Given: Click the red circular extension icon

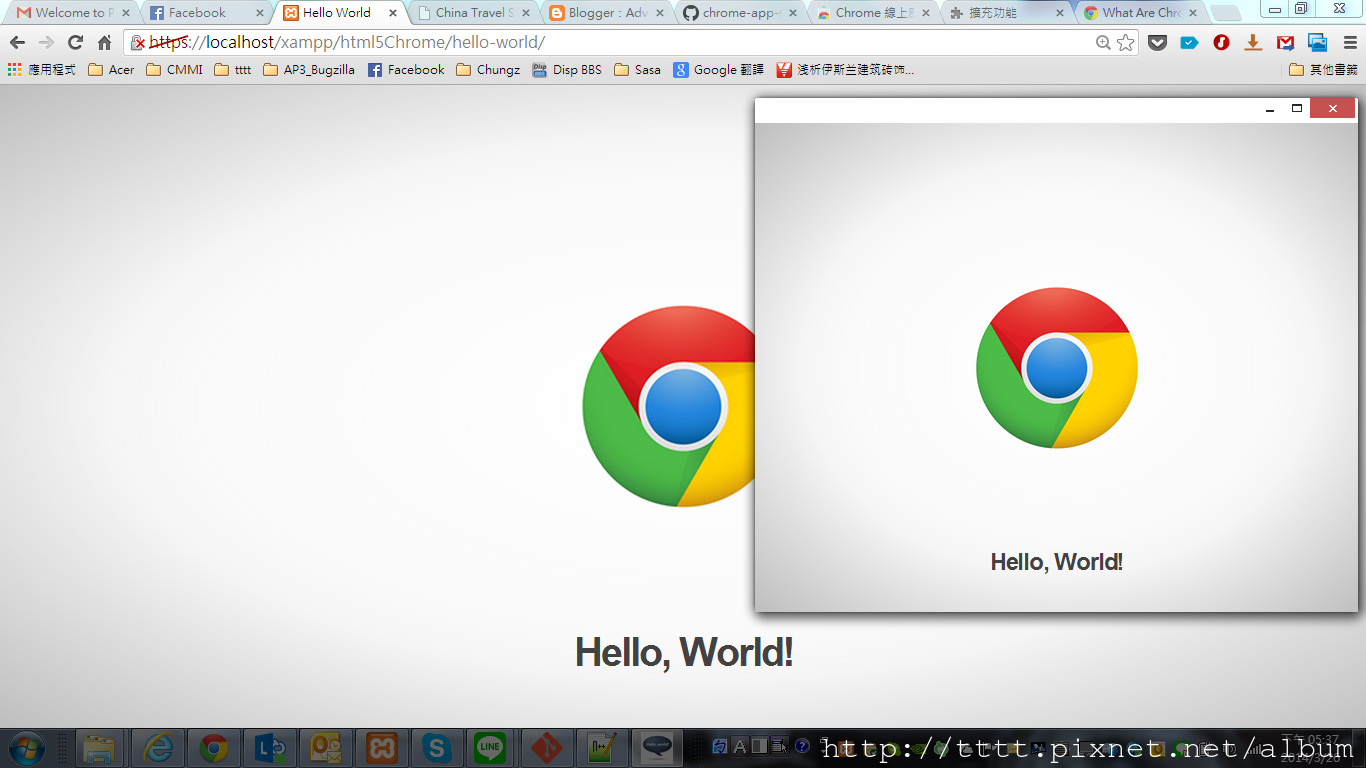Looking at the screenshot, I should pyautogui.click(x=1221, y=43).
